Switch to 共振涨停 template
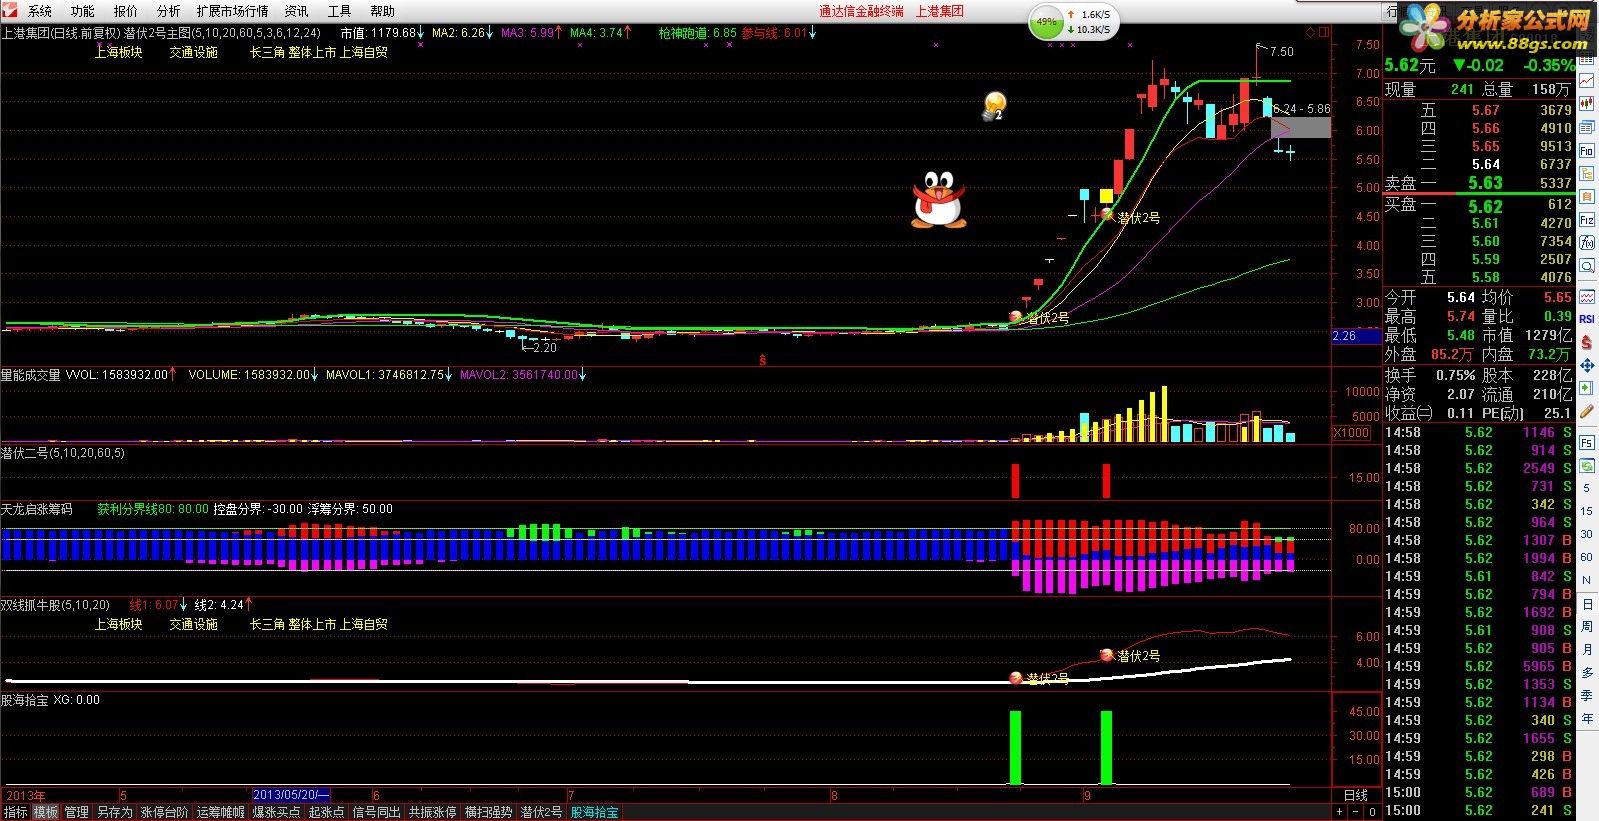 tap(432, 812)
